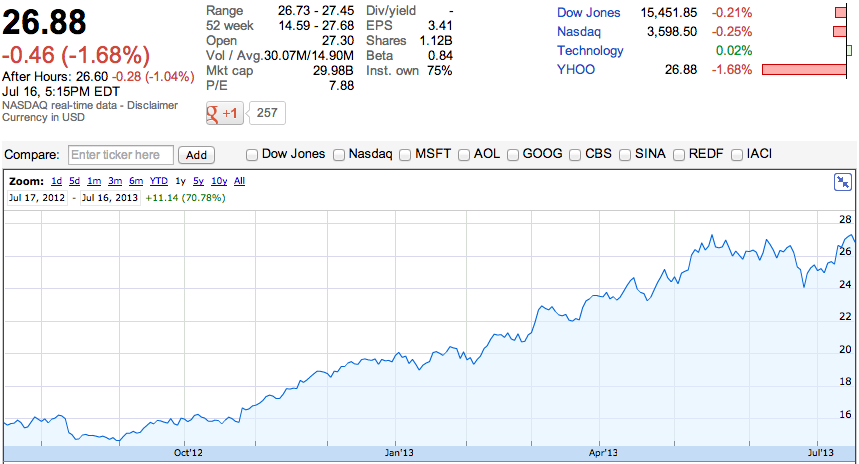Set chart zoom to 1d
Image resolution: width=859 pixels, height=464 pixels.
(x=56, y=181)
